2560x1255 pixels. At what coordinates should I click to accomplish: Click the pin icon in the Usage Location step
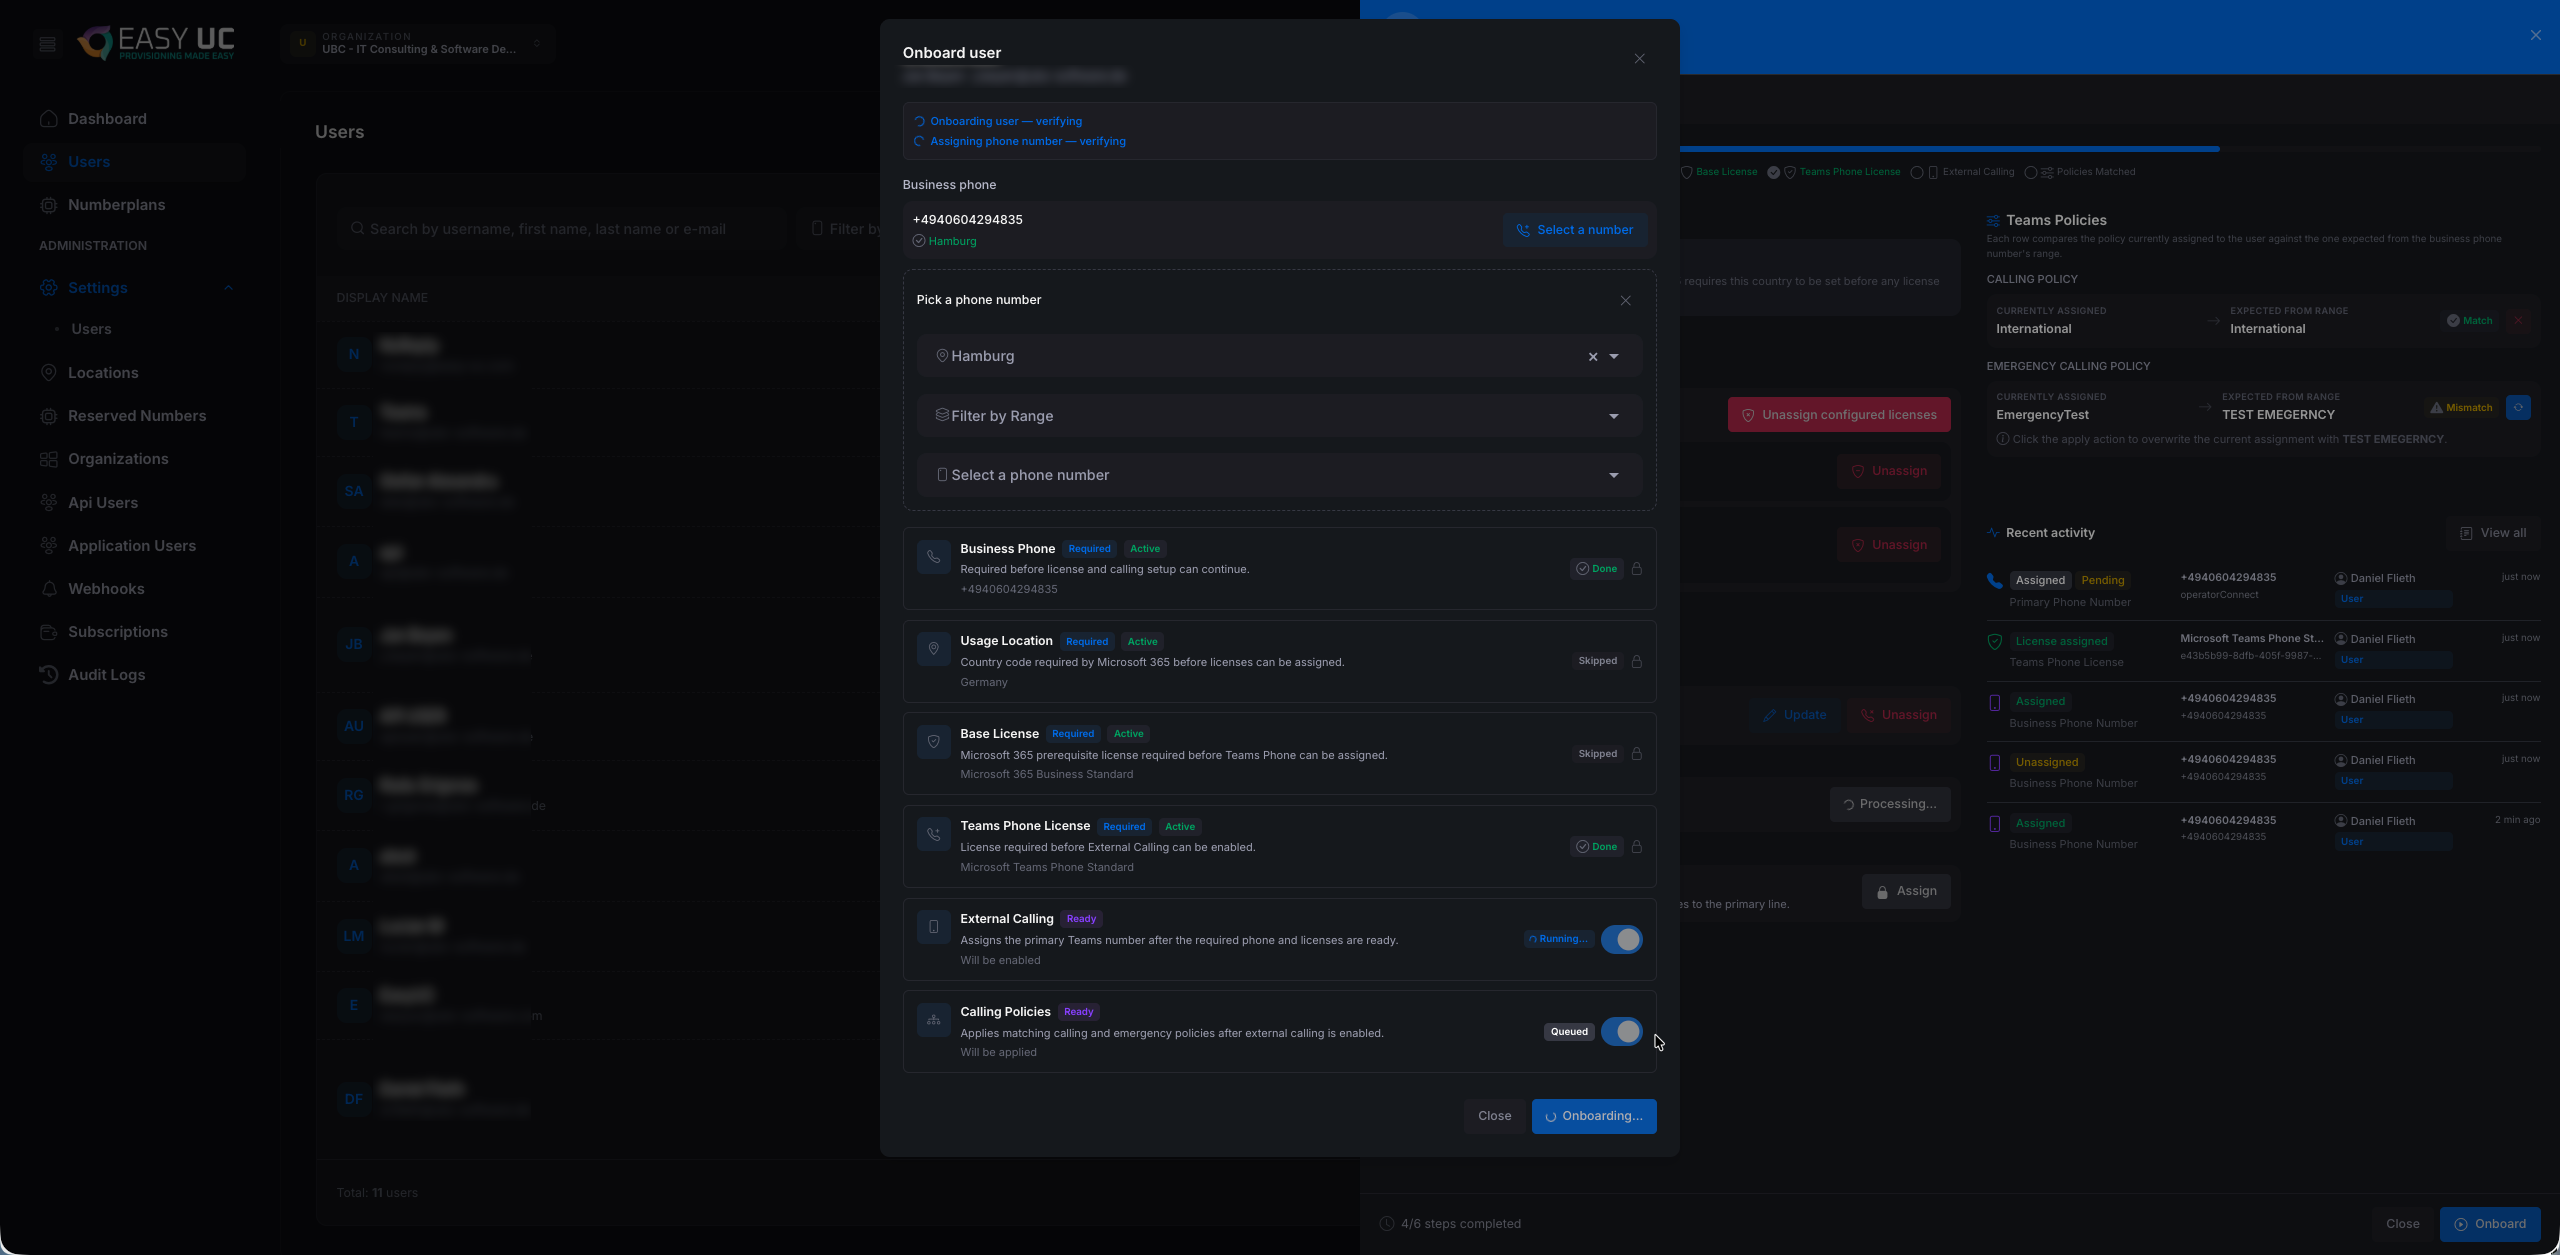click(933, 649)
